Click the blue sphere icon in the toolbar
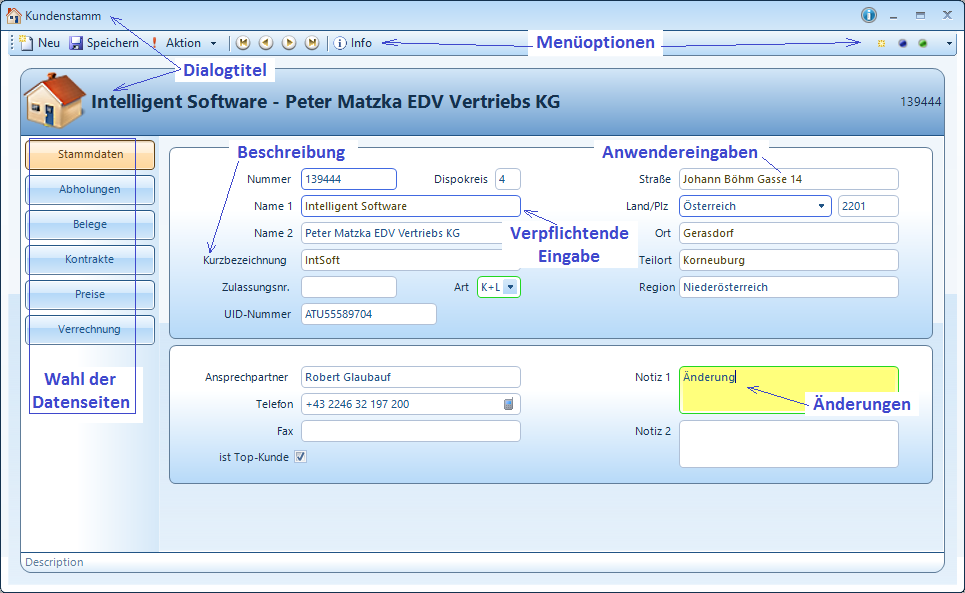 [x=902, y=43]
